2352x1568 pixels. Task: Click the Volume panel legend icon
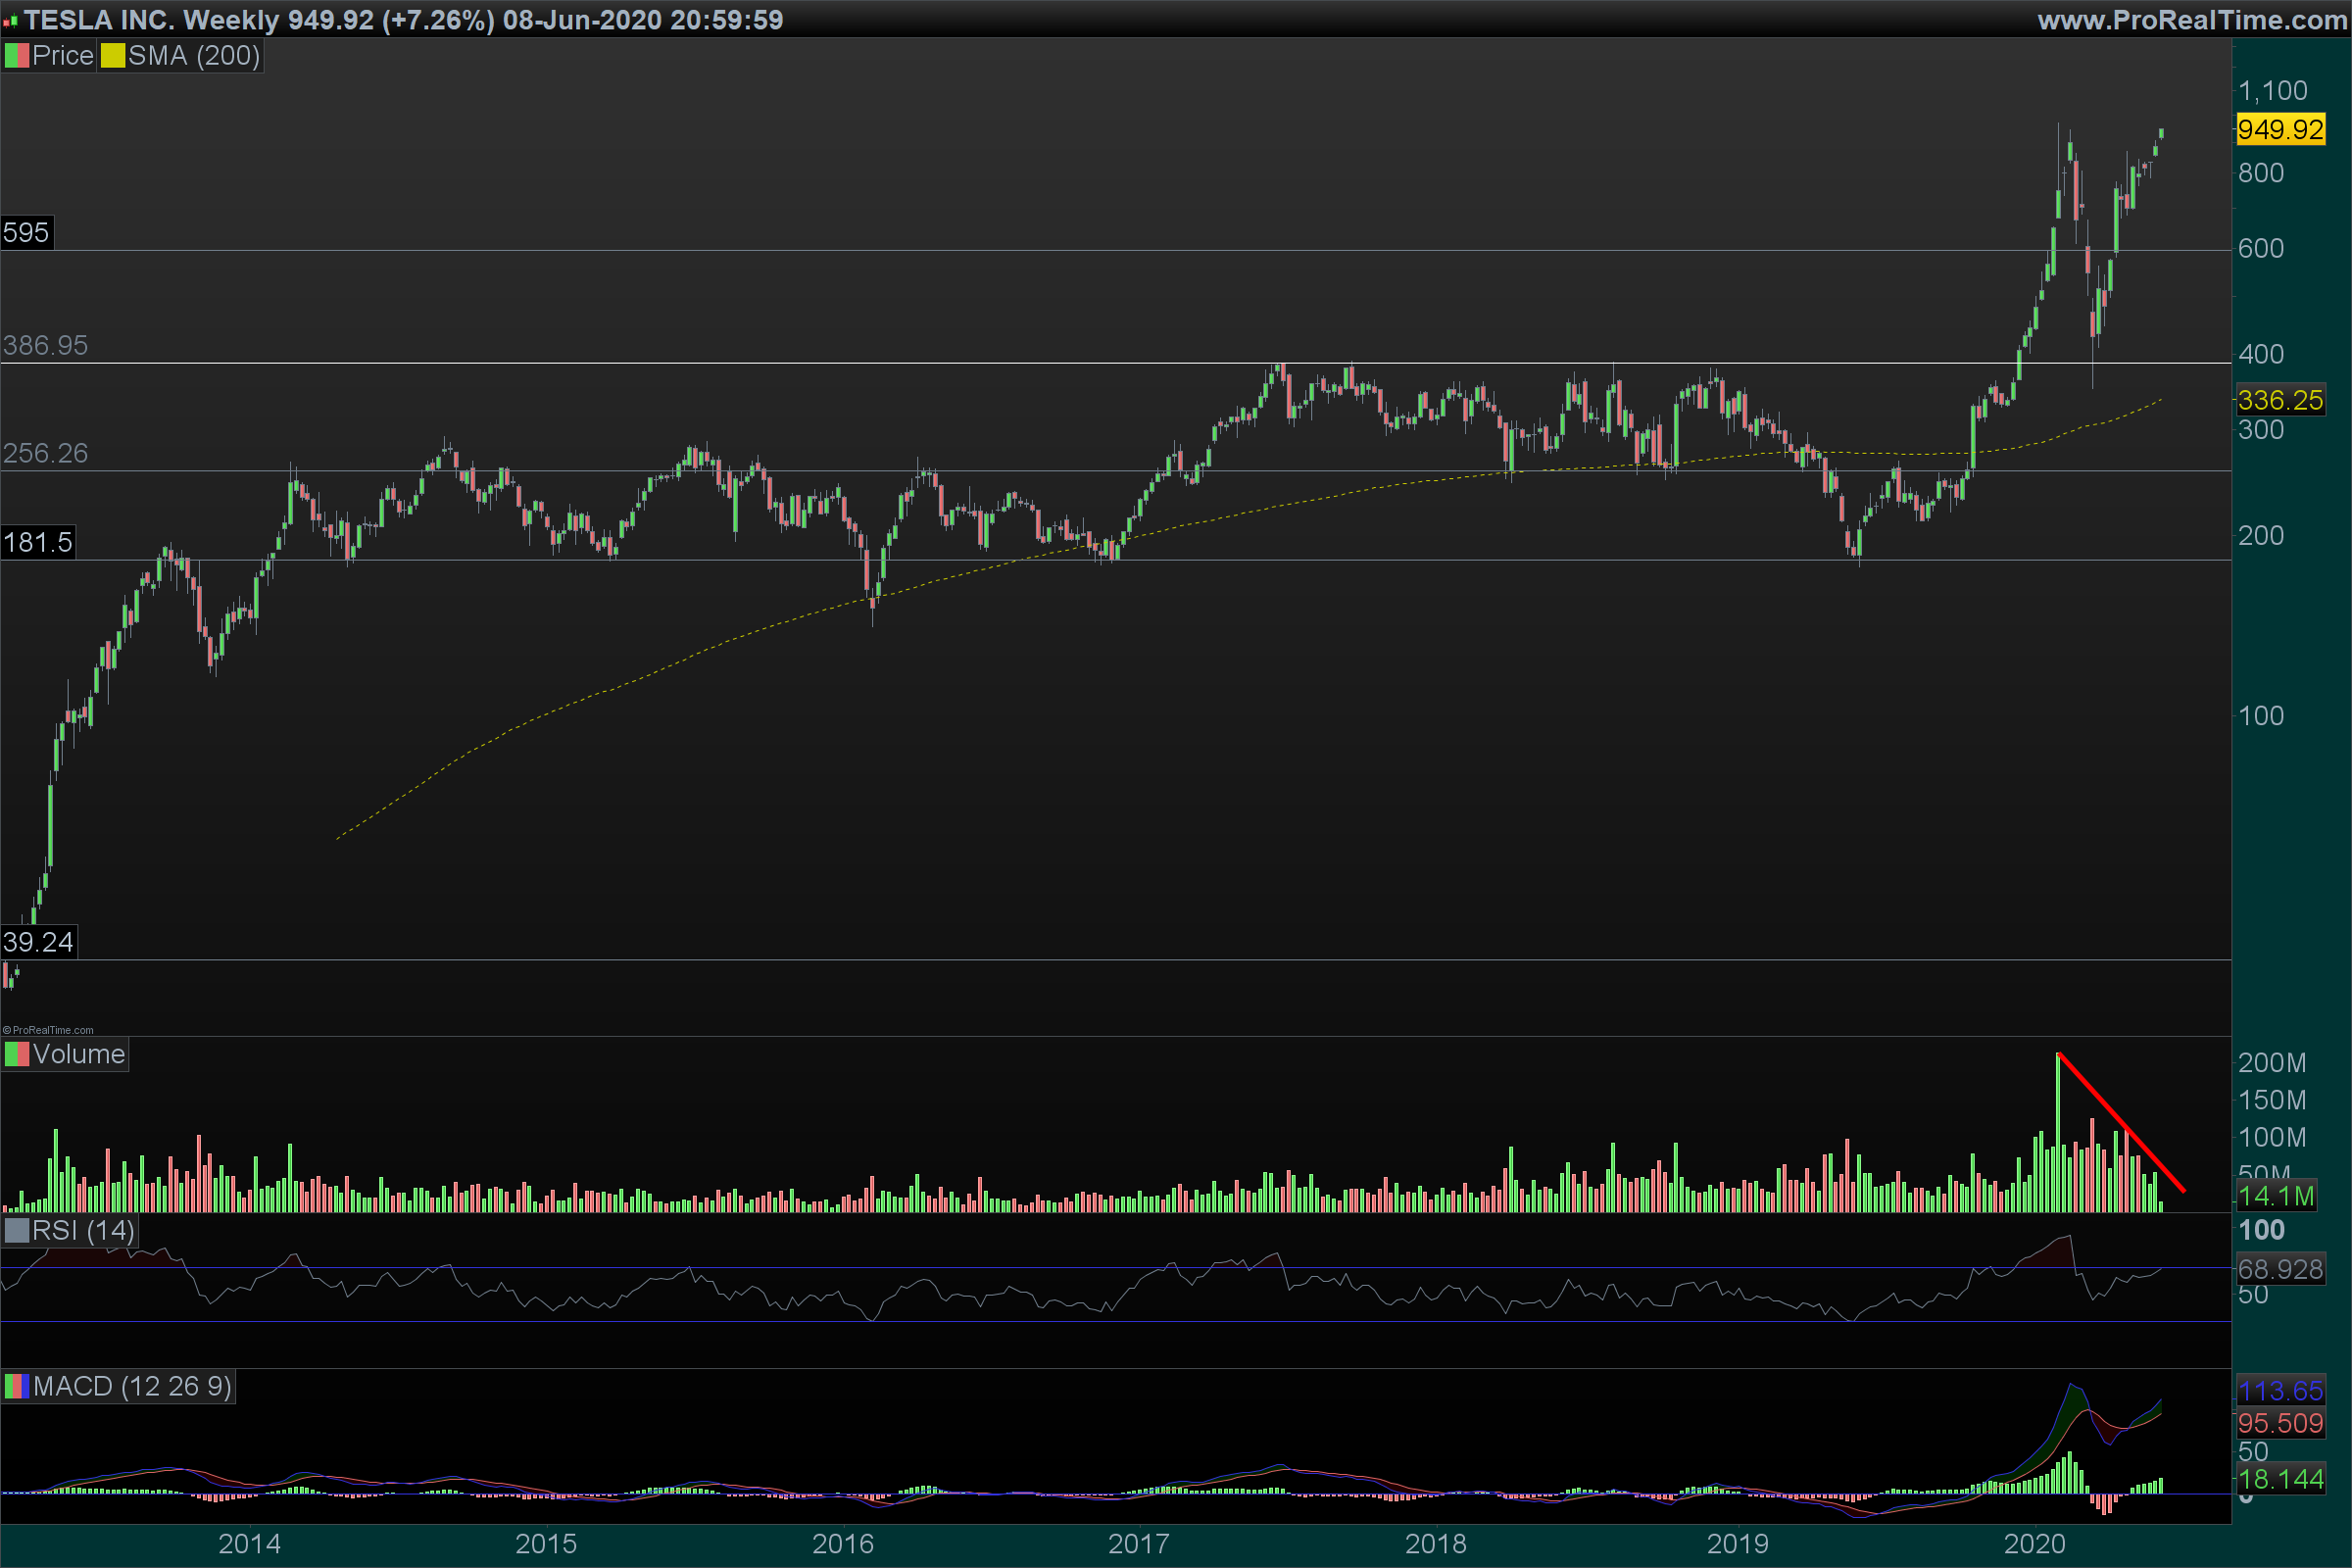[x=17, y=1054]
